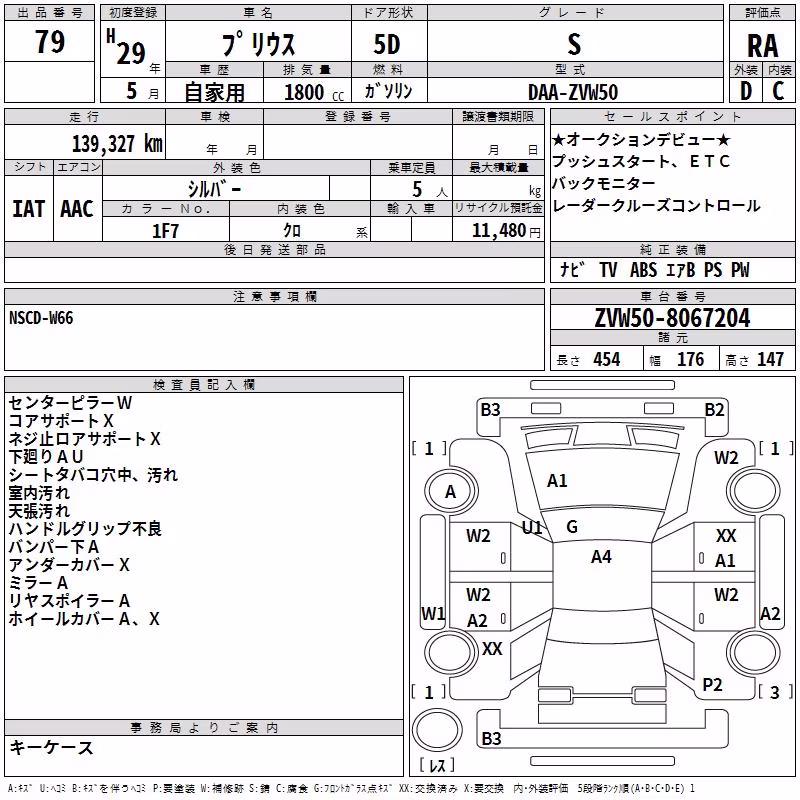Select the note 室内汚れ
The image size is (800, 800).
[39, 493]
